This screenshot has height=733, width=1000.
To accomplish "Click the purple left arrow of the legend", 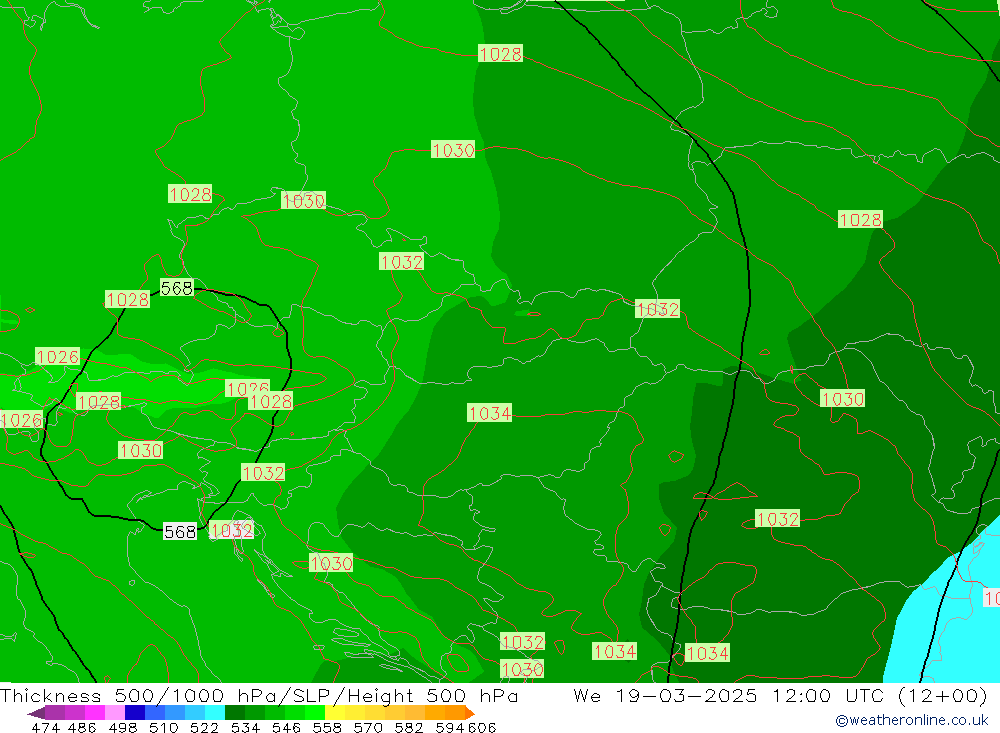I will click(36, 713).
